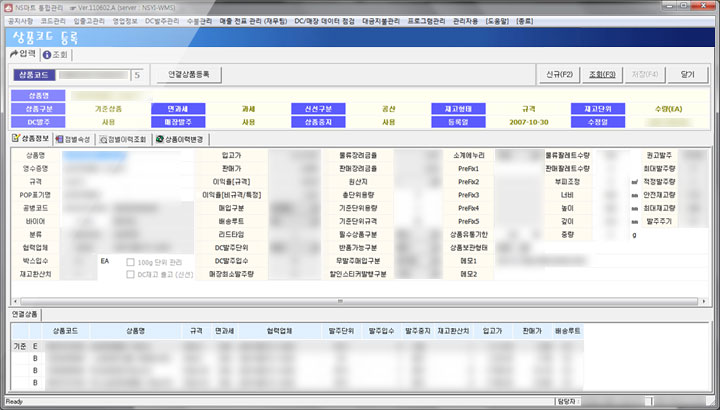This screenshot has height=410, width=720.
Task: Click the 2007-10-30 등록일 value
Action: pyautogui.click(x=529, y=122)
